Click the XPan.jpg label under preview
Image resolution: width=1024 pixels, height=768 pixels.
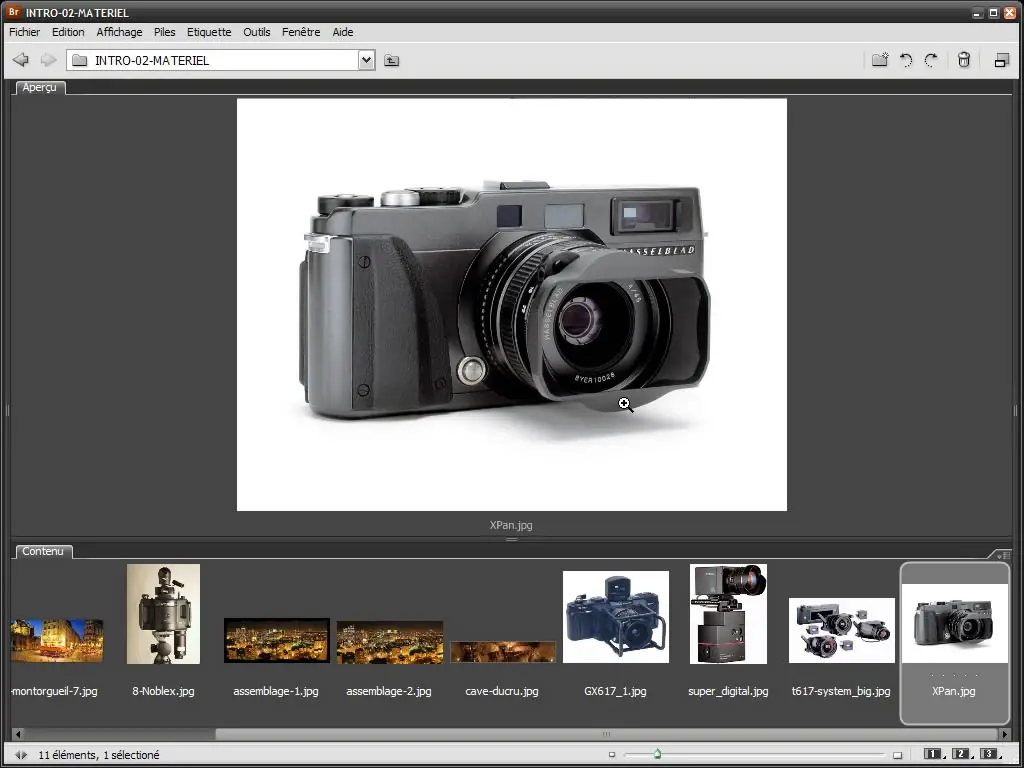click(511, 525)
